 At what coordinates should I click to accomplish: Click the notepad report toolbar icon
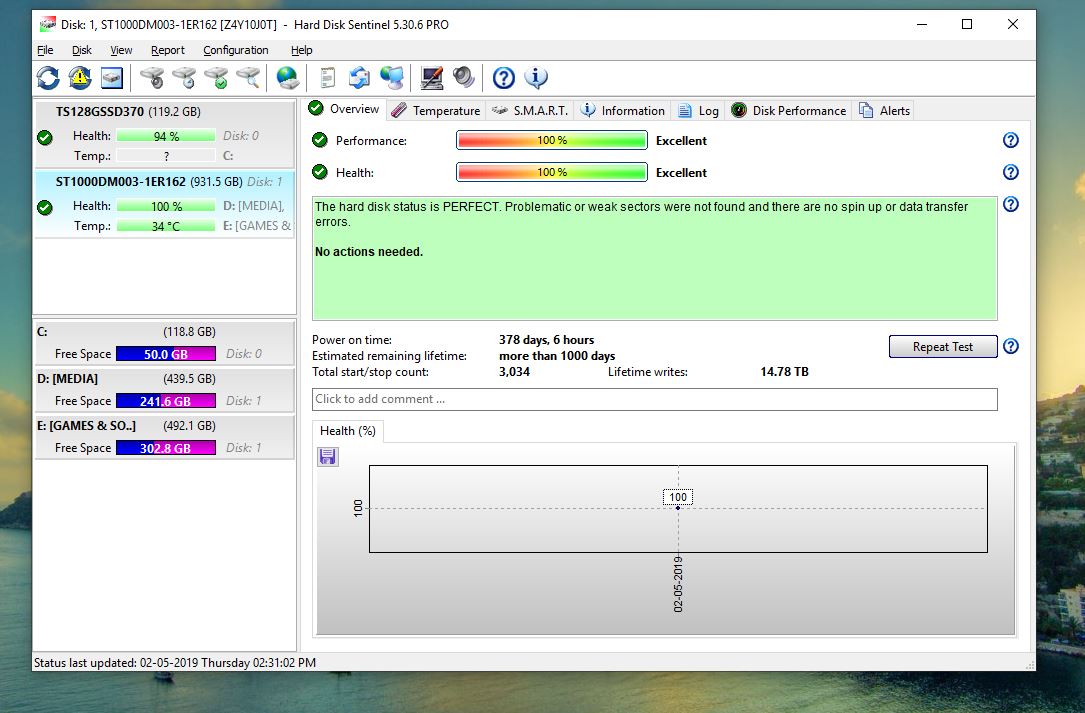(327, 77)
